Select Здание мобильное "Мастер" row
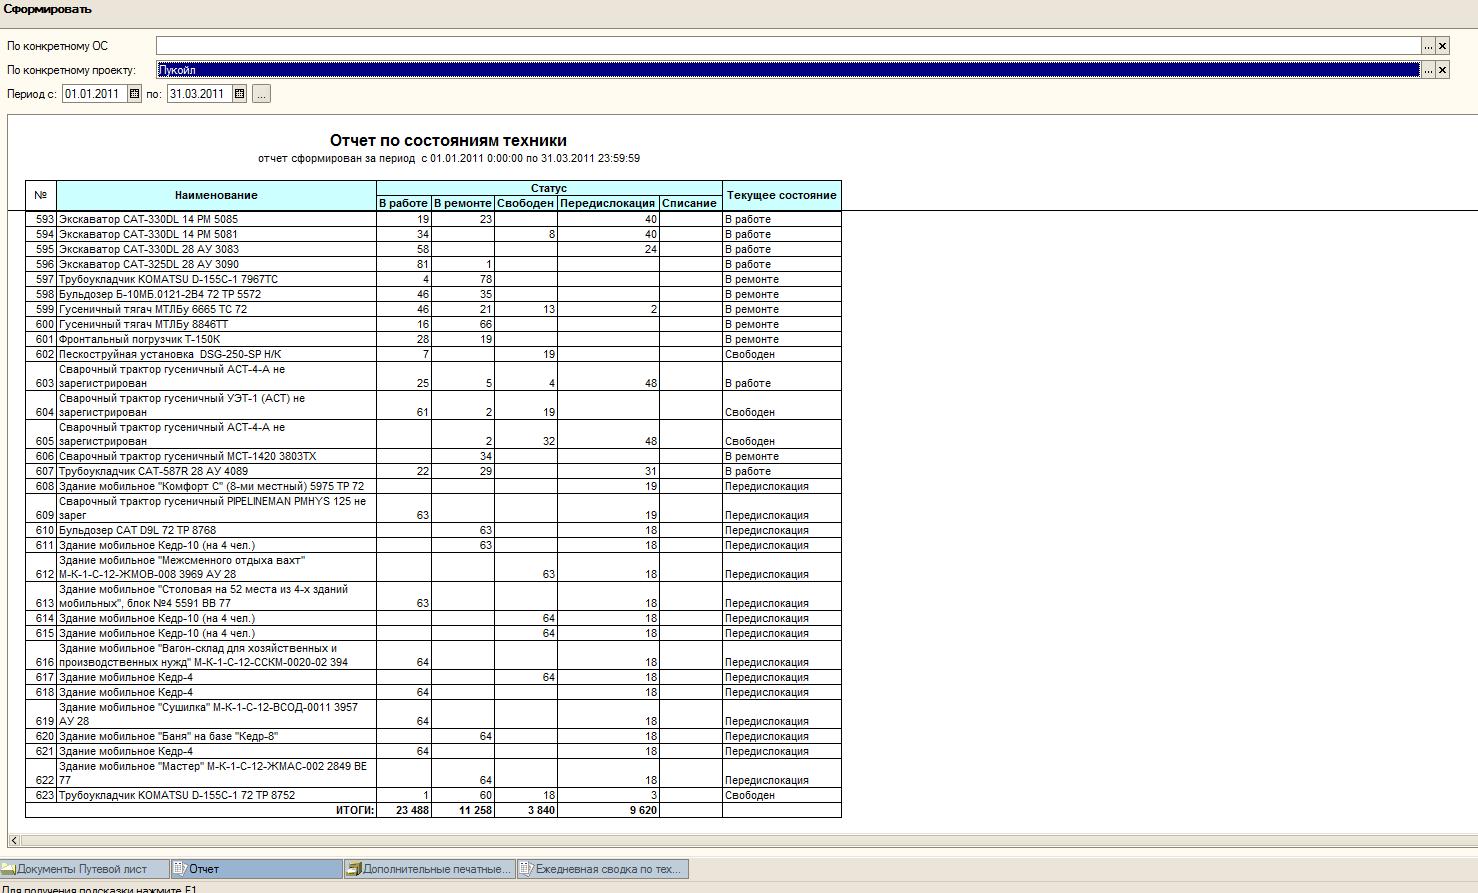 (x=433, y=773)
